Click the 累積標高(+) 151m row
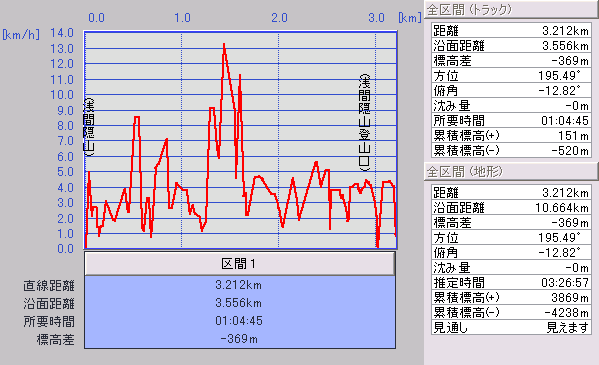The height and width of the screenshot is (365, 599). [511, 135]
